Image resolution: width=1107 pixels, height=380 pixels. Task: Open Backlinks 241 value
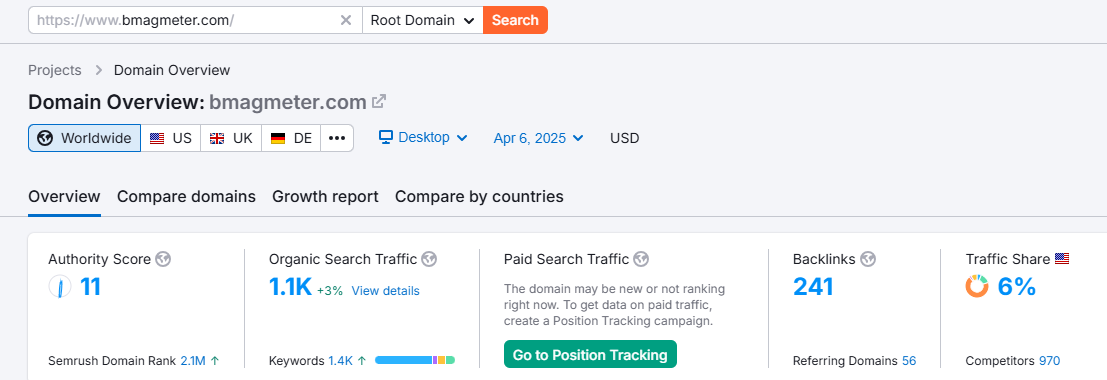pos(813,287)
